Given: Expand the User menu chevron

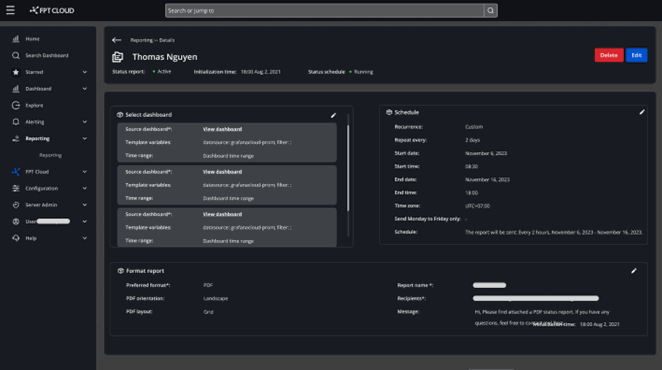Looking at the screenshot, I should coord(85,221).
